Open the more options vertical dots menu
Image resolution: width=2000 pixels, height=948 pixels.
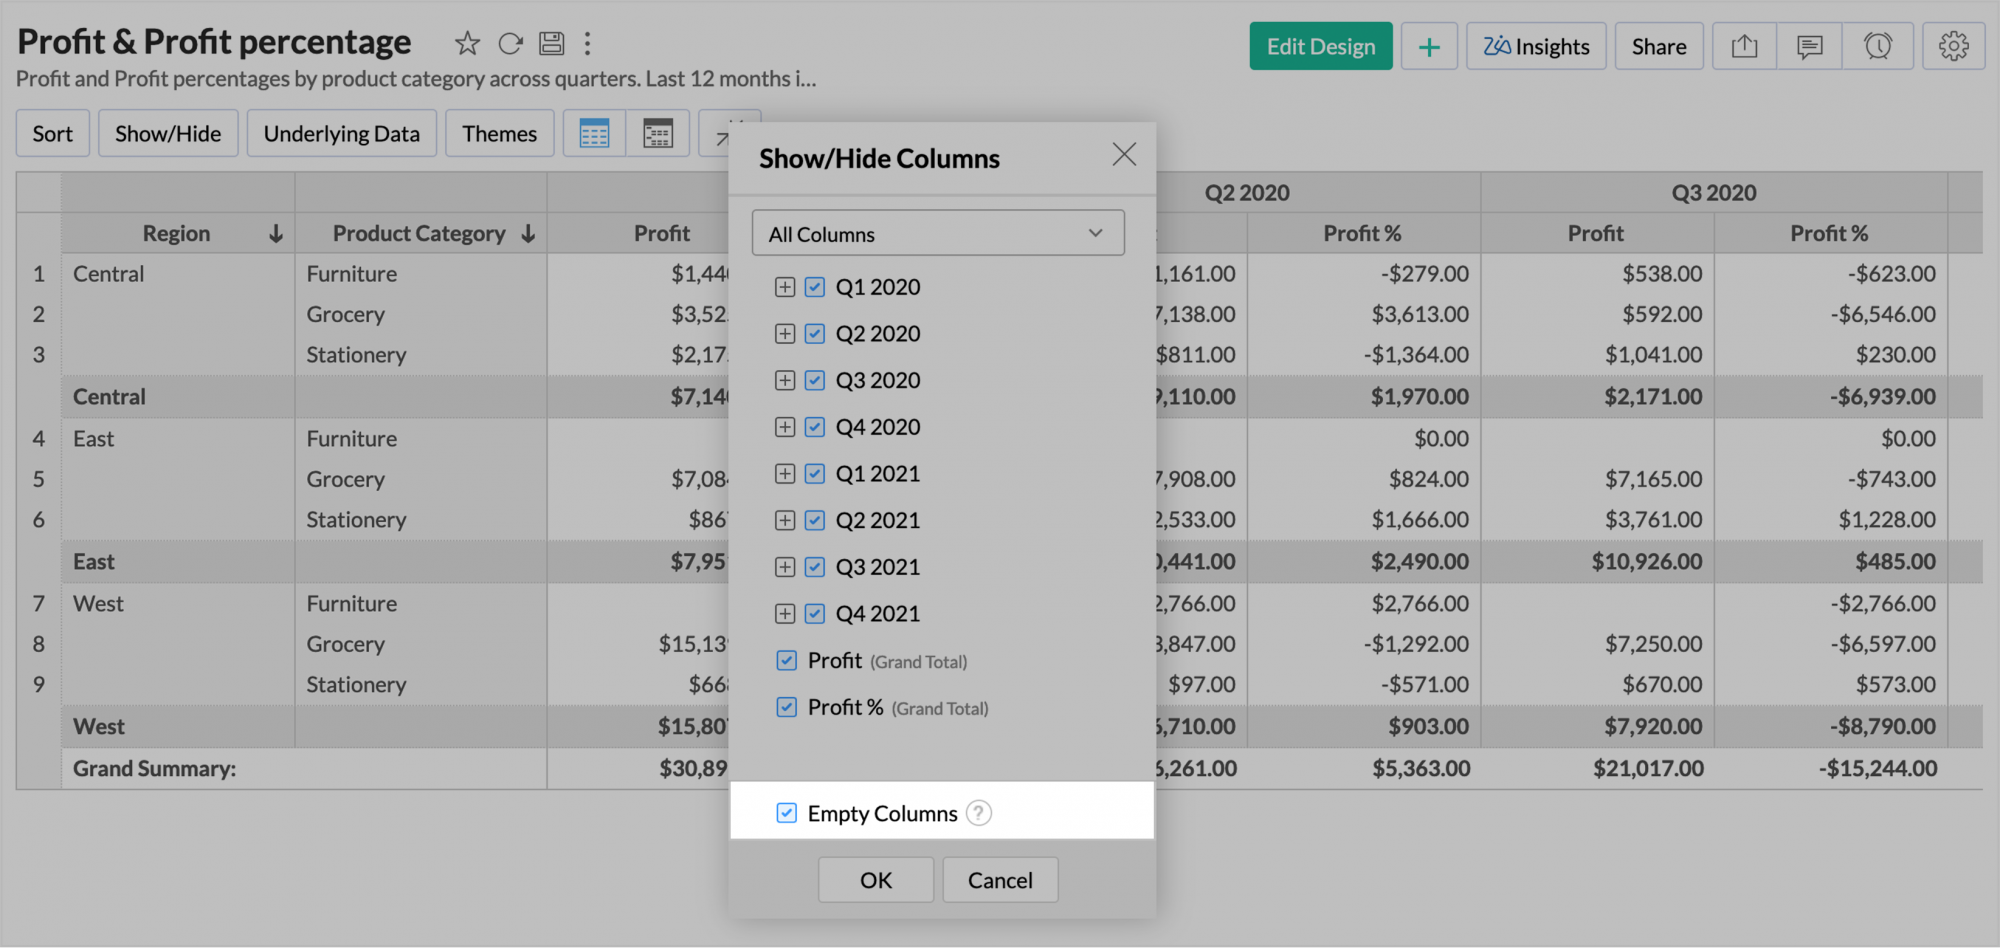point(587,44)
